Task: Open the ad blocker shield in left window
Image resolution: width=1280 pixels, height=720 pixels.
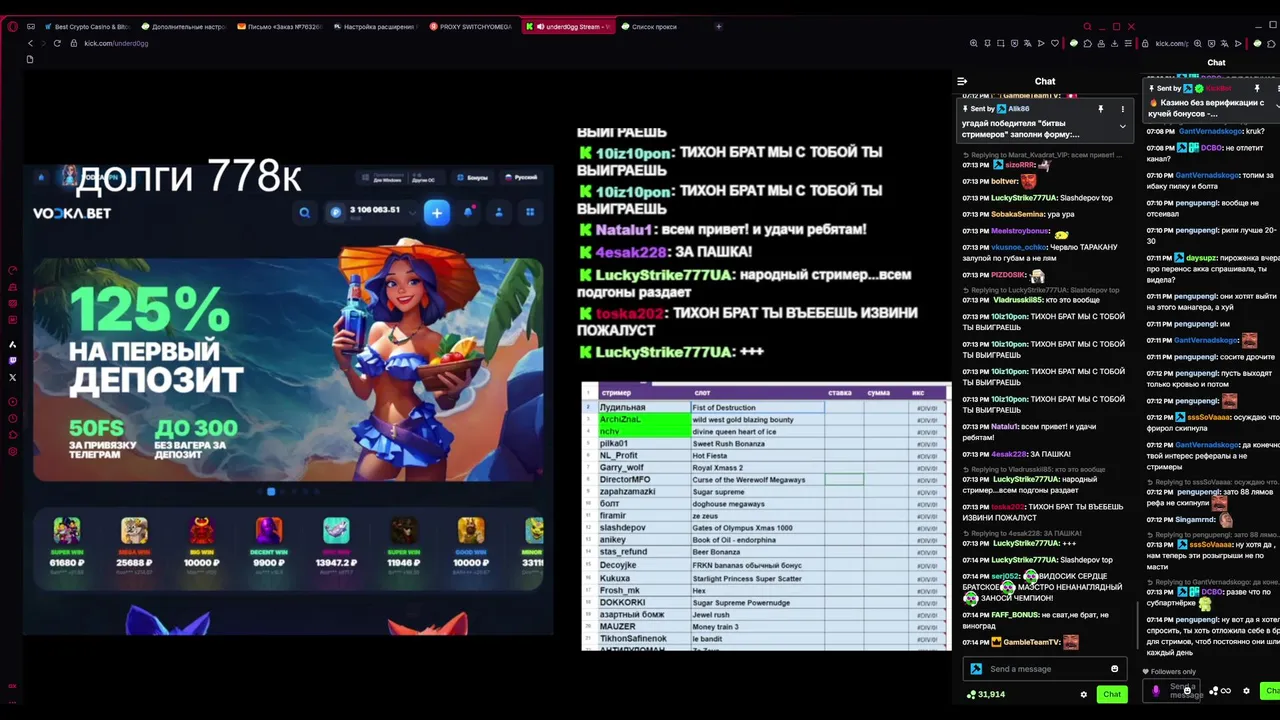Action: [1014, 43]
